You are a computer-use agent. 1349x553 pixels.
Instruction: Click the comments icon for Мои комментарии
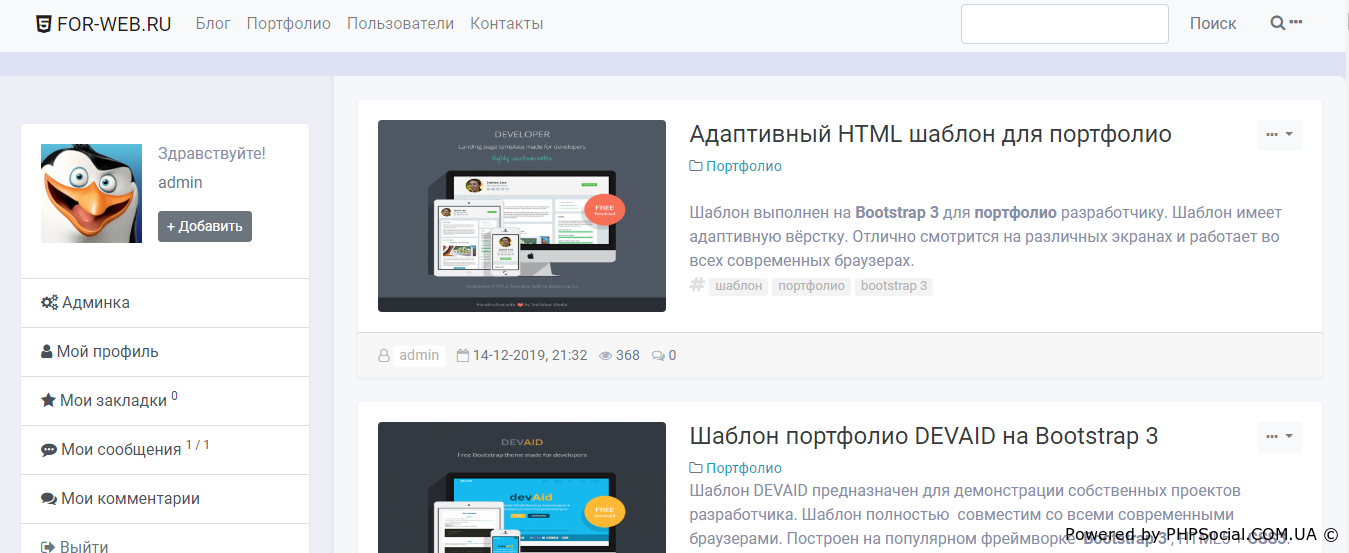point(49,499)
